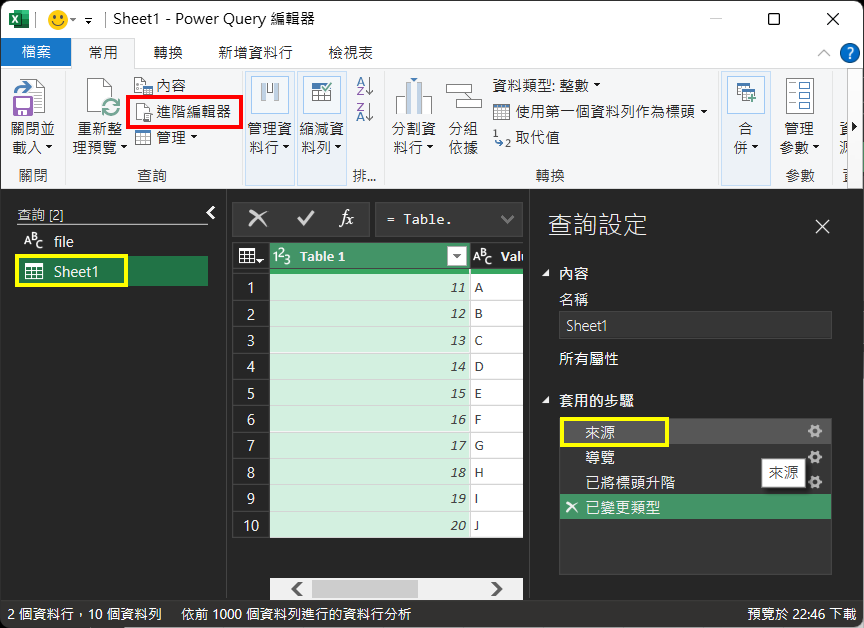Click the sort ascending A-Z icon
864x628 pixels.
tap(365, 87)
